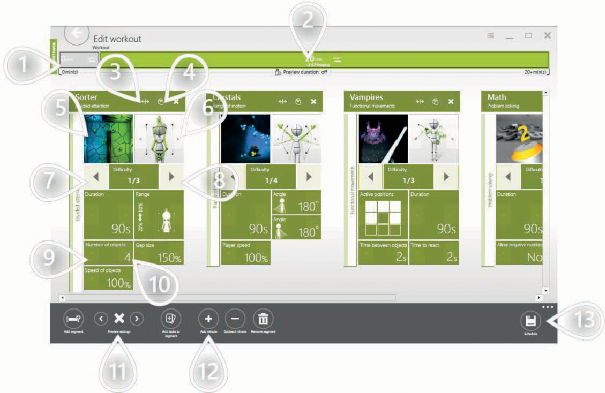
Task: Click Add tasks to segment icon
Action: [x=171, y=319]
